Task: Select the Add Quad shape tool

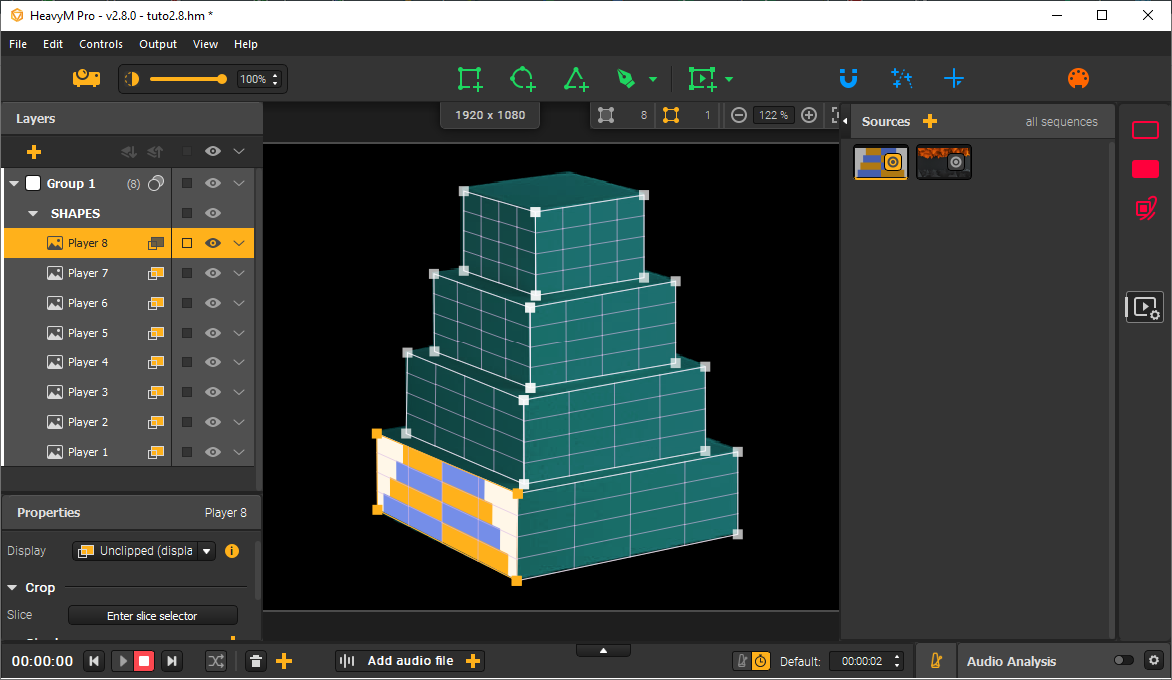Action: (x=469, y=79)
